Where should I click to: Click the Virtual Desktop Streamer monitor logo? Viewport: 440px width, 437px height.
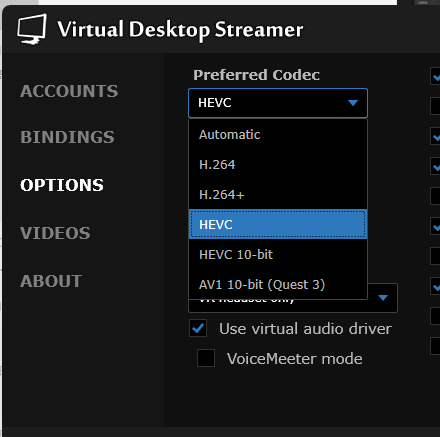(x=32, y=29)
